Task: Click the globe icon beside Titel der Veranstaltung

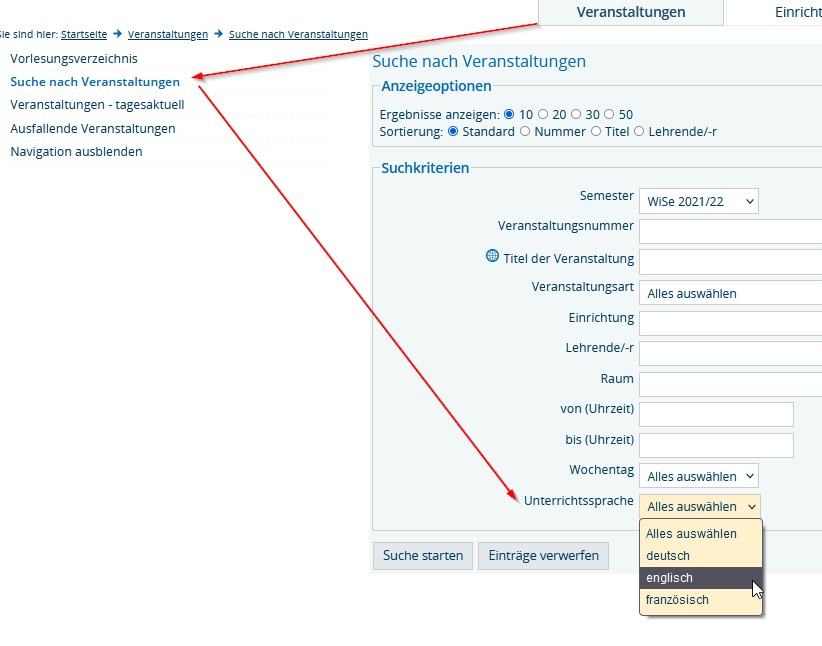Action: [x=492, y=257]
